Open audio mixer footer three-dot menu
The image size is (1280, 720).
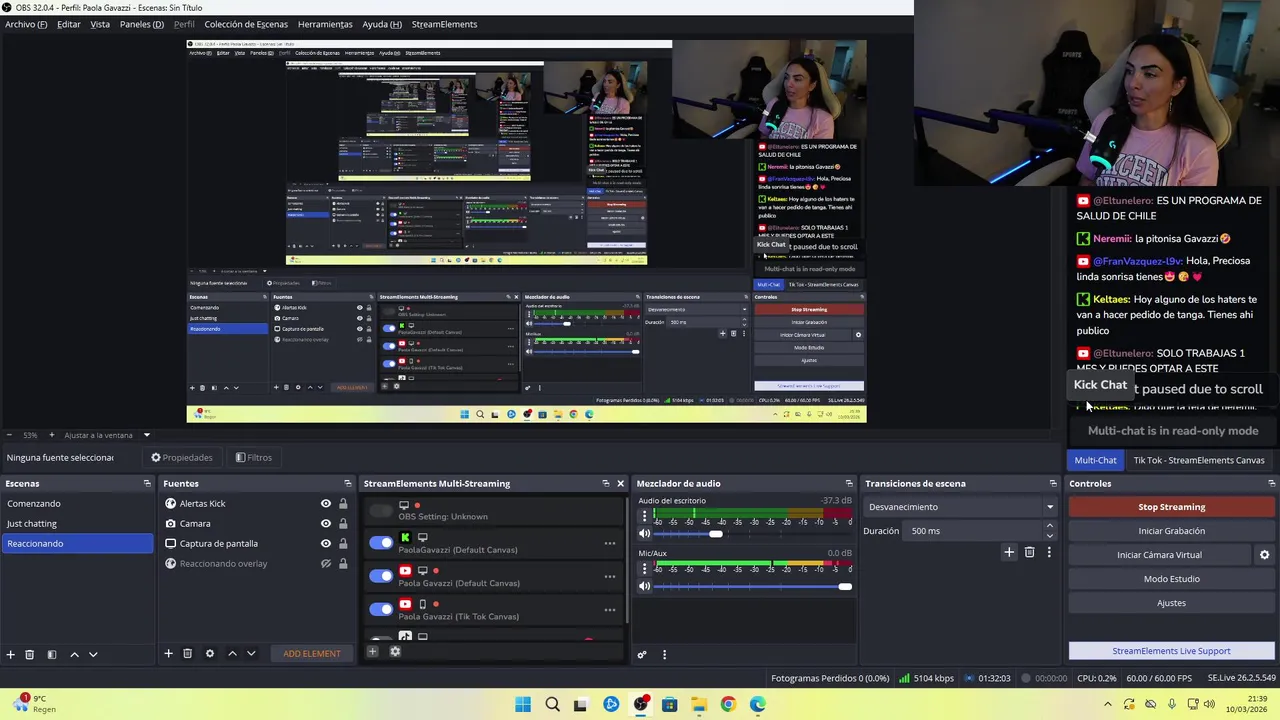click(664, 655)
